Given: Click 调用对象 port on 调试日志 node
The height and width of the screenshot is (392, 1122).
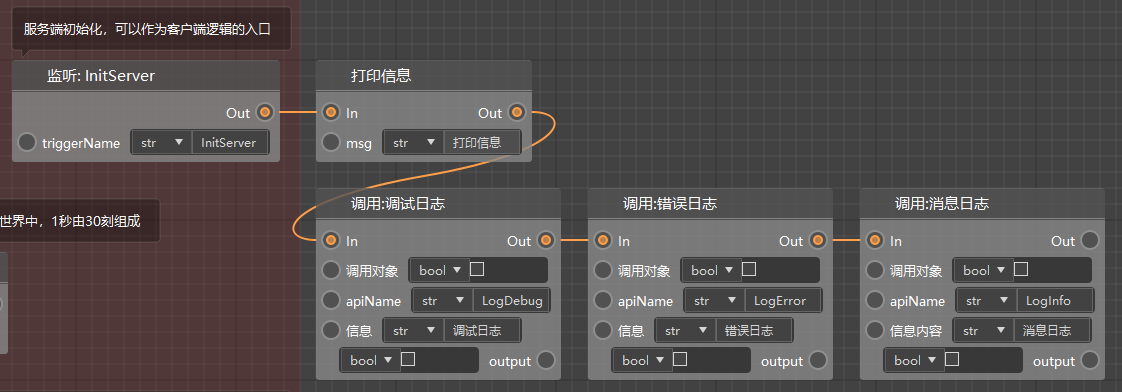Looking at the screenshot, I should (x=331, y=270).
